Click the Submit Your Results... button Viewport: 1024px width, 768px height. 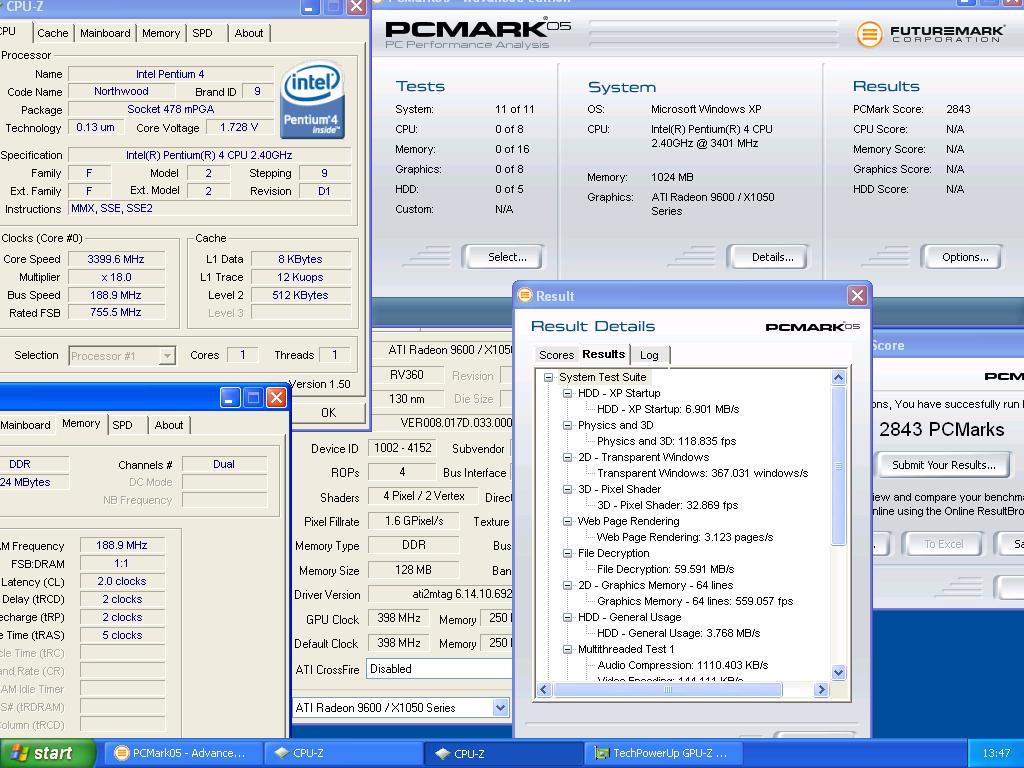coord(944,465)
